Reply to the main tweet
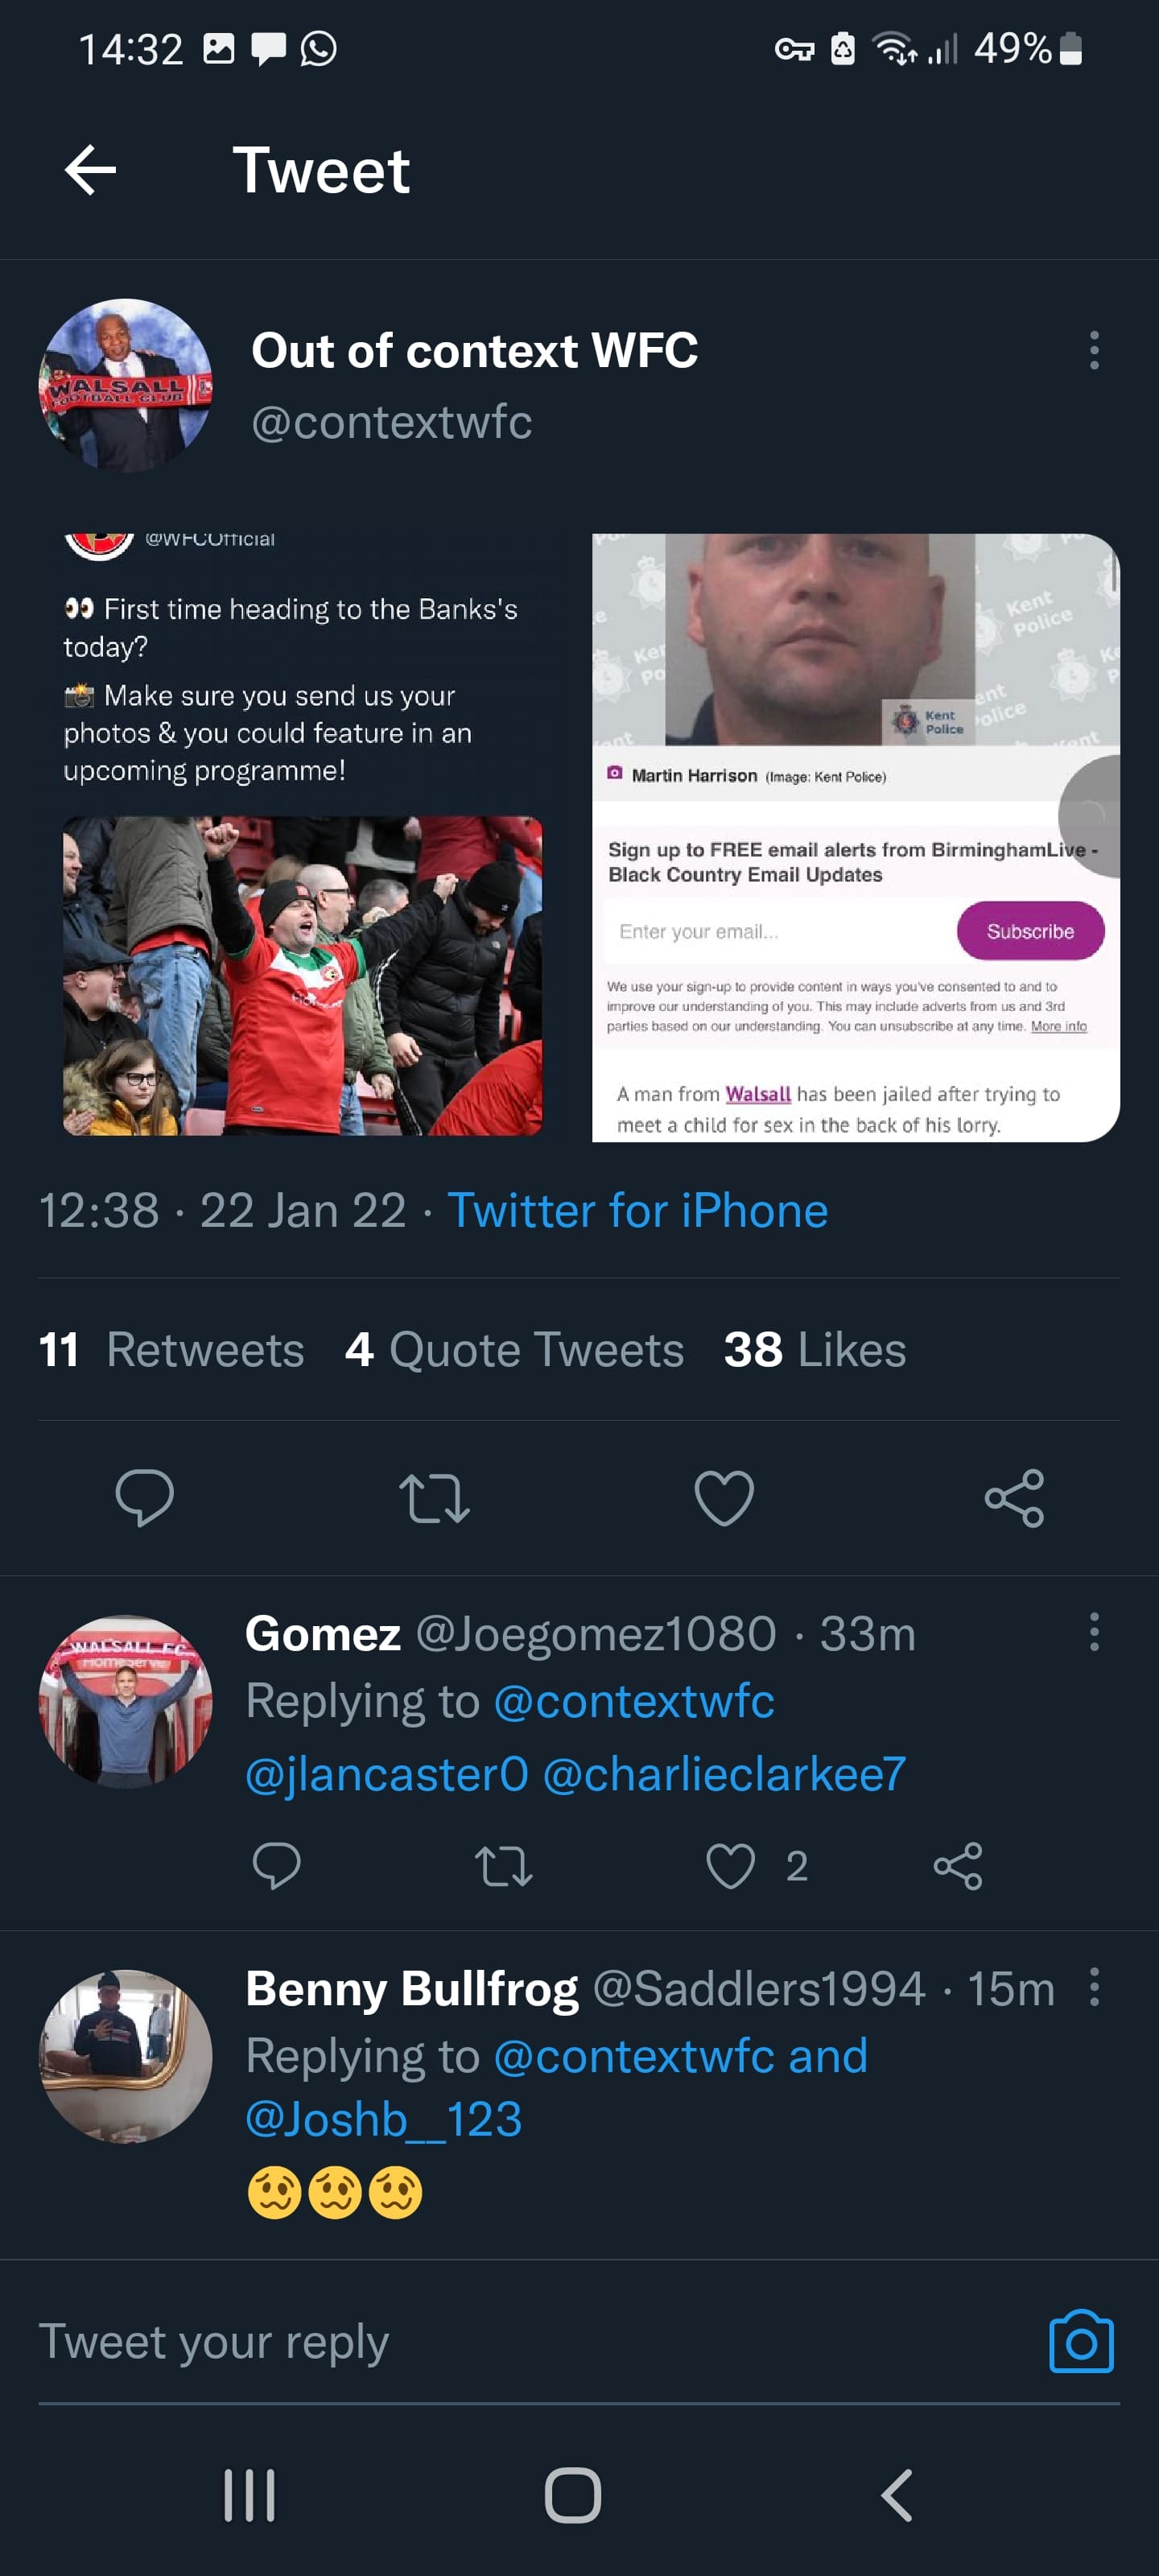This screenshot has height=2576, width=1159. click(x=145, y=1497)
